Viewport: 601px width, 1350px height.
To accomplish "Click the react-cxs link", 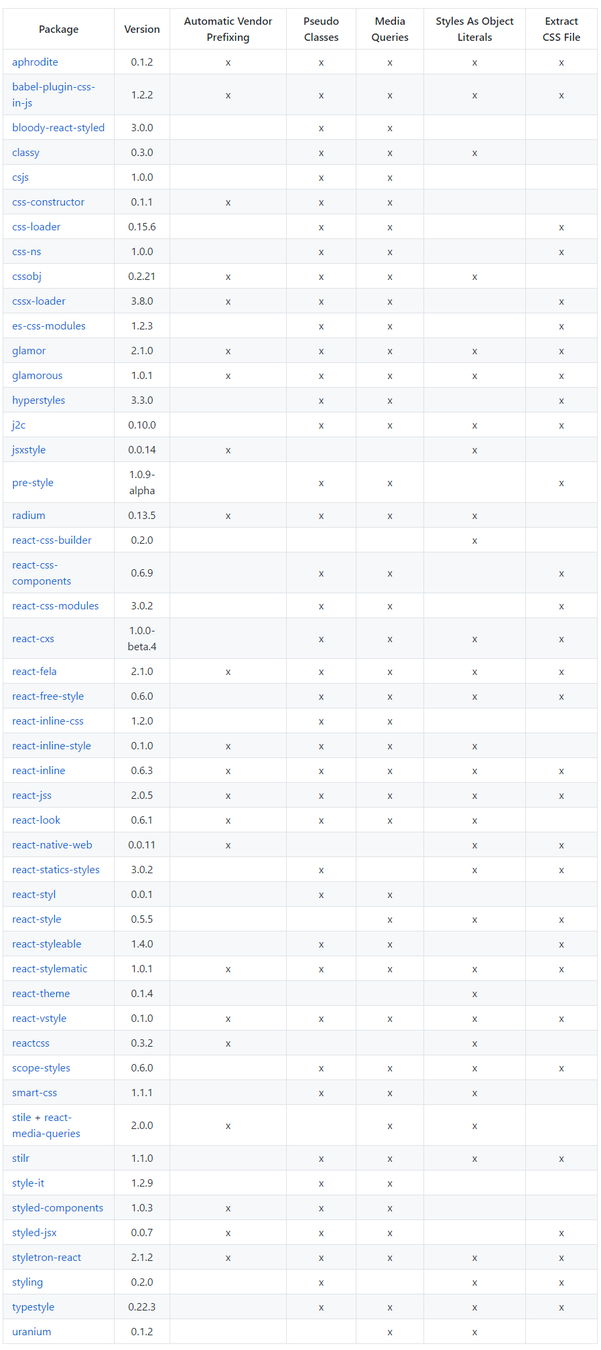I will (33, 639).
